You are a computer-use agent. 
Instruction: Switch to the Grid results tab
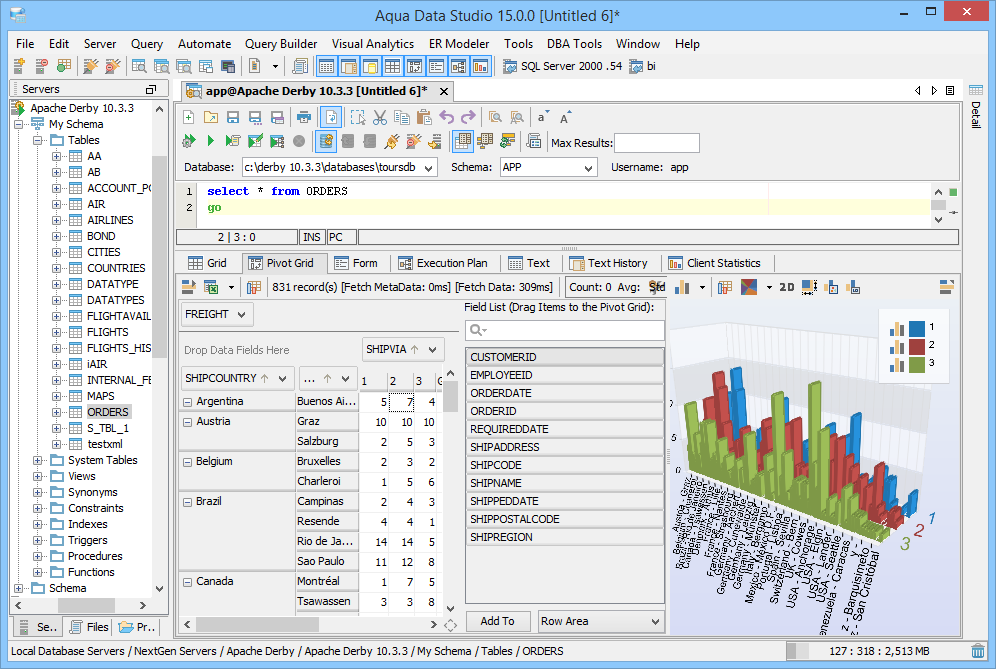pyautogui.click(x=208, y=262)
